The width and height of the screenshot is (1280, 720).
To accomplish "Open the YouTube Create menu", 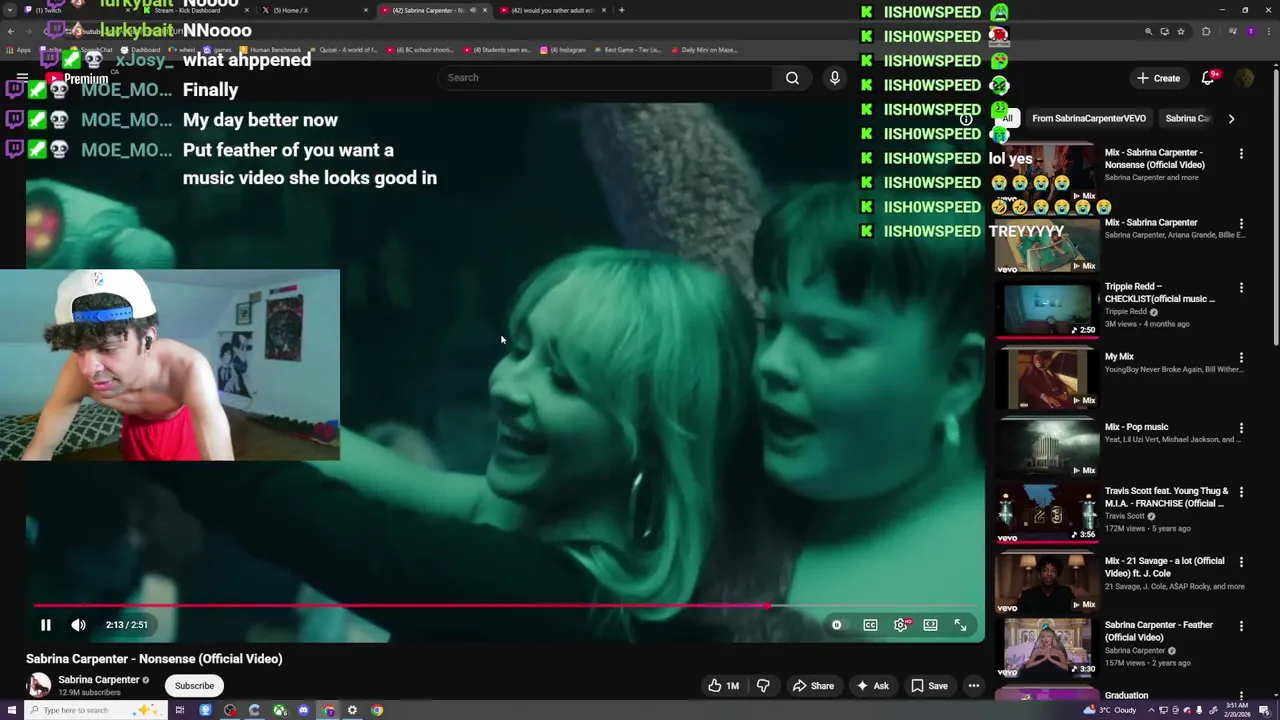I will coord(1158,78).
